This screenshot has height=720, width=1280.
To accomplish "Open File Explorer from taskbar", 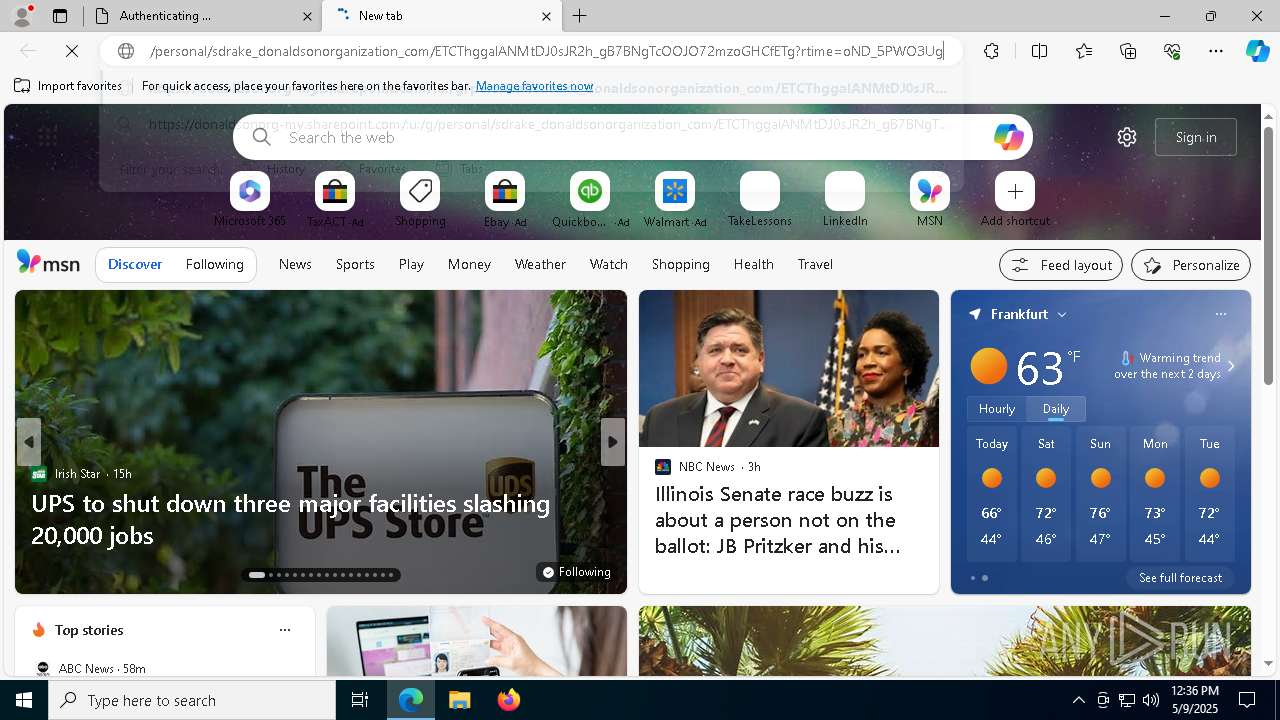I will (x=460, y=700).
